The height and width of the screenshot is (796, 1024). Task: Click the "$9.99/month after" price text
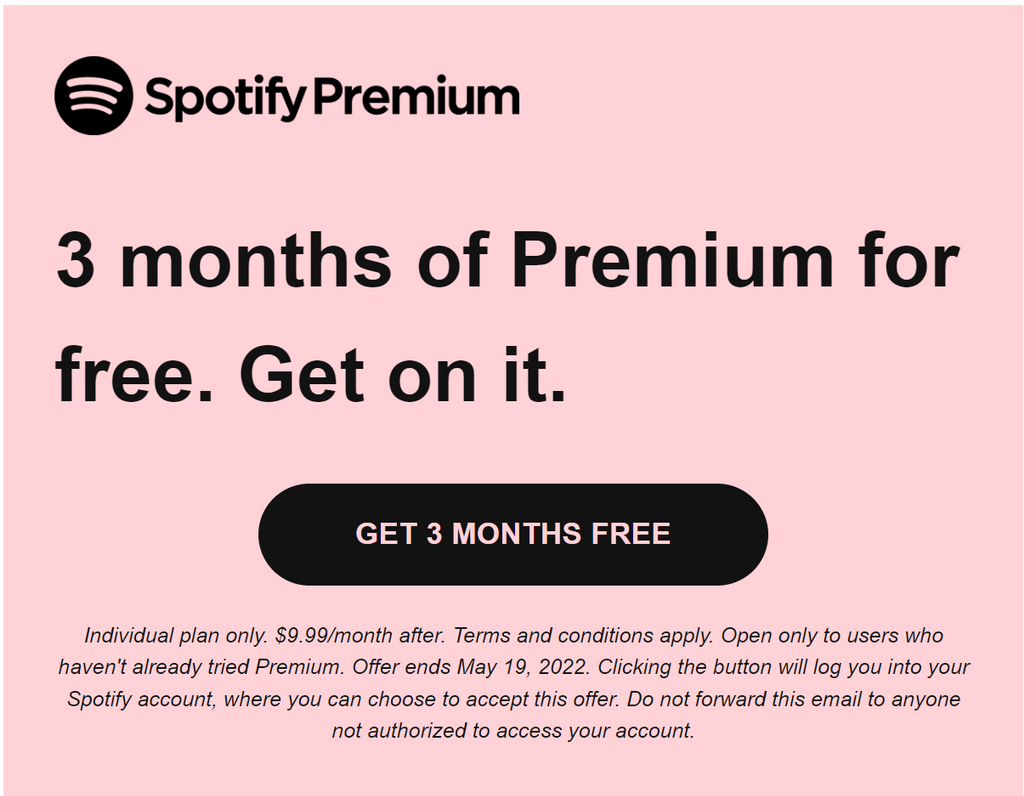click(x=360, y=635)
